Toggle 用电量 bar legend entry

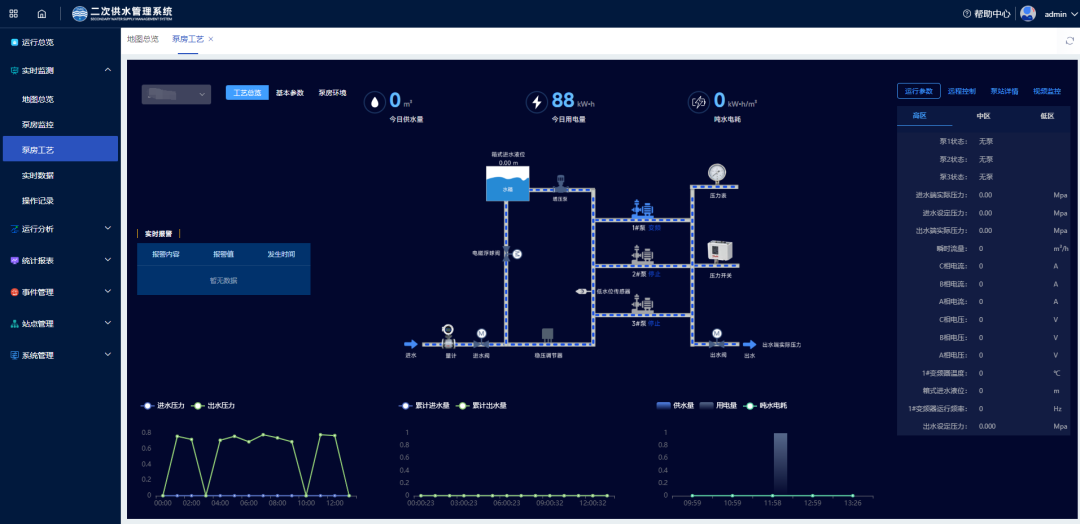(717, 406)
